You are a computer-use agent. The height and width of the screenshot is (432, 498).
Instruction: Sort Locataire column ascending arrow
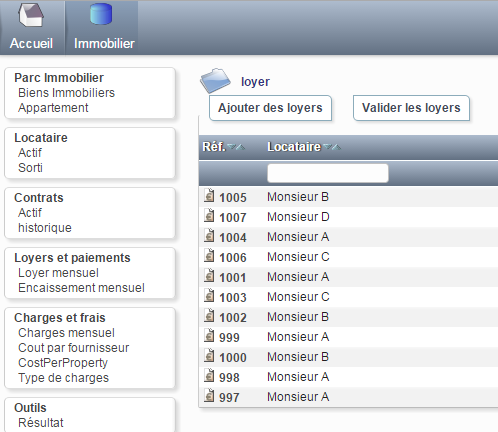(x=336, y=147)
